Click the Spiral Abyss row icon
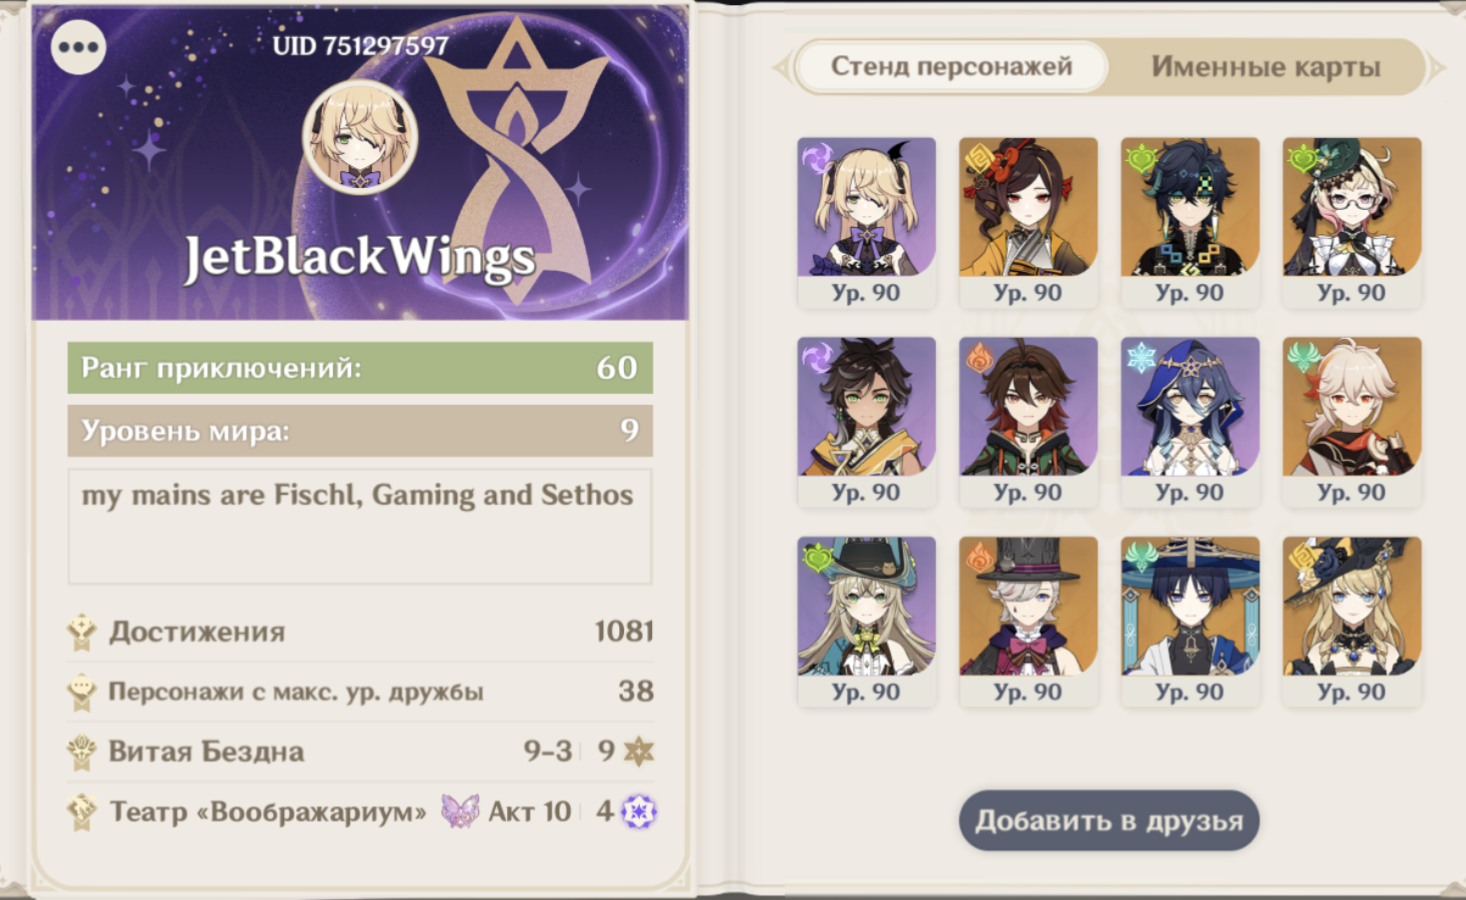This screenshot has height=900, width=1466. [82, 752]
